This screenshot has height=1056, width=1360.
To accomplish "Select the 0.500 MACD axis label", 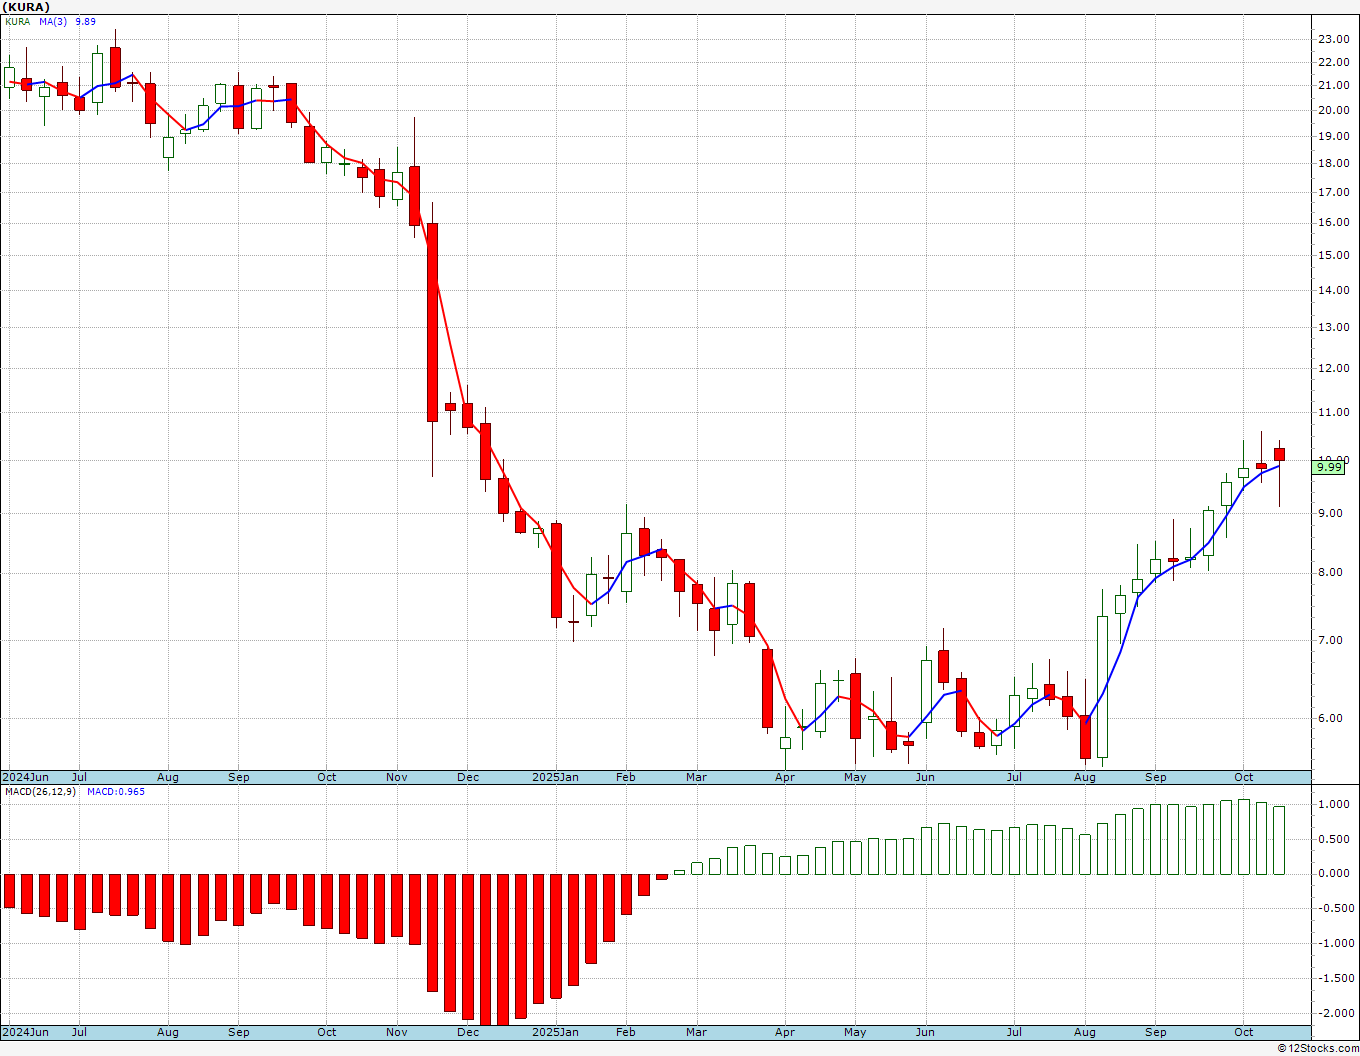I will 1333,839.
